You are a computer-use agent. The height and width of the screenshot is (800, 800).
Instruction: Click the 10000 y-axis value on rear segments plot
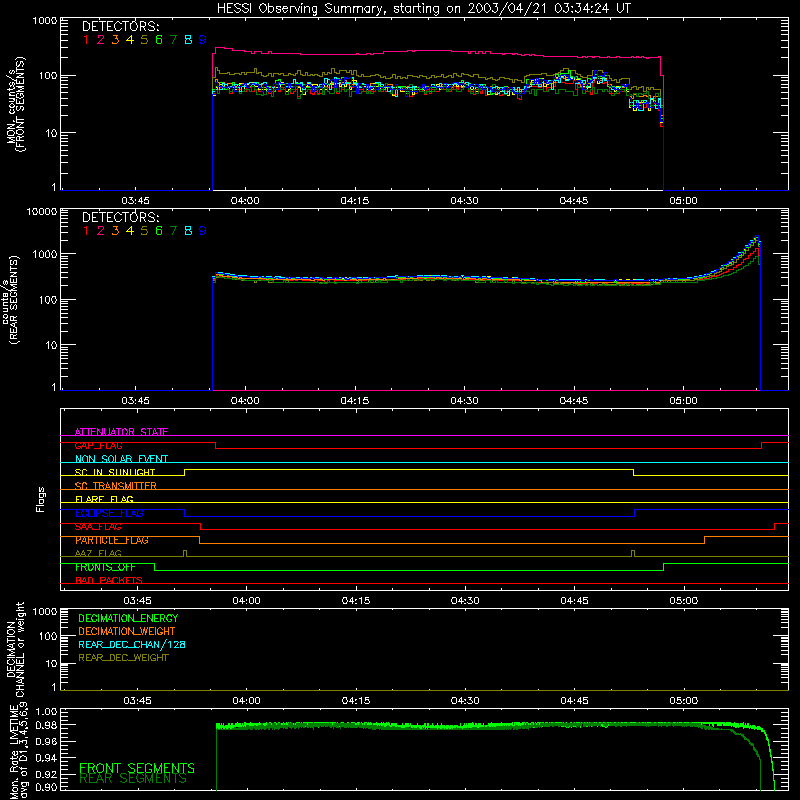(x=42, y=211)
